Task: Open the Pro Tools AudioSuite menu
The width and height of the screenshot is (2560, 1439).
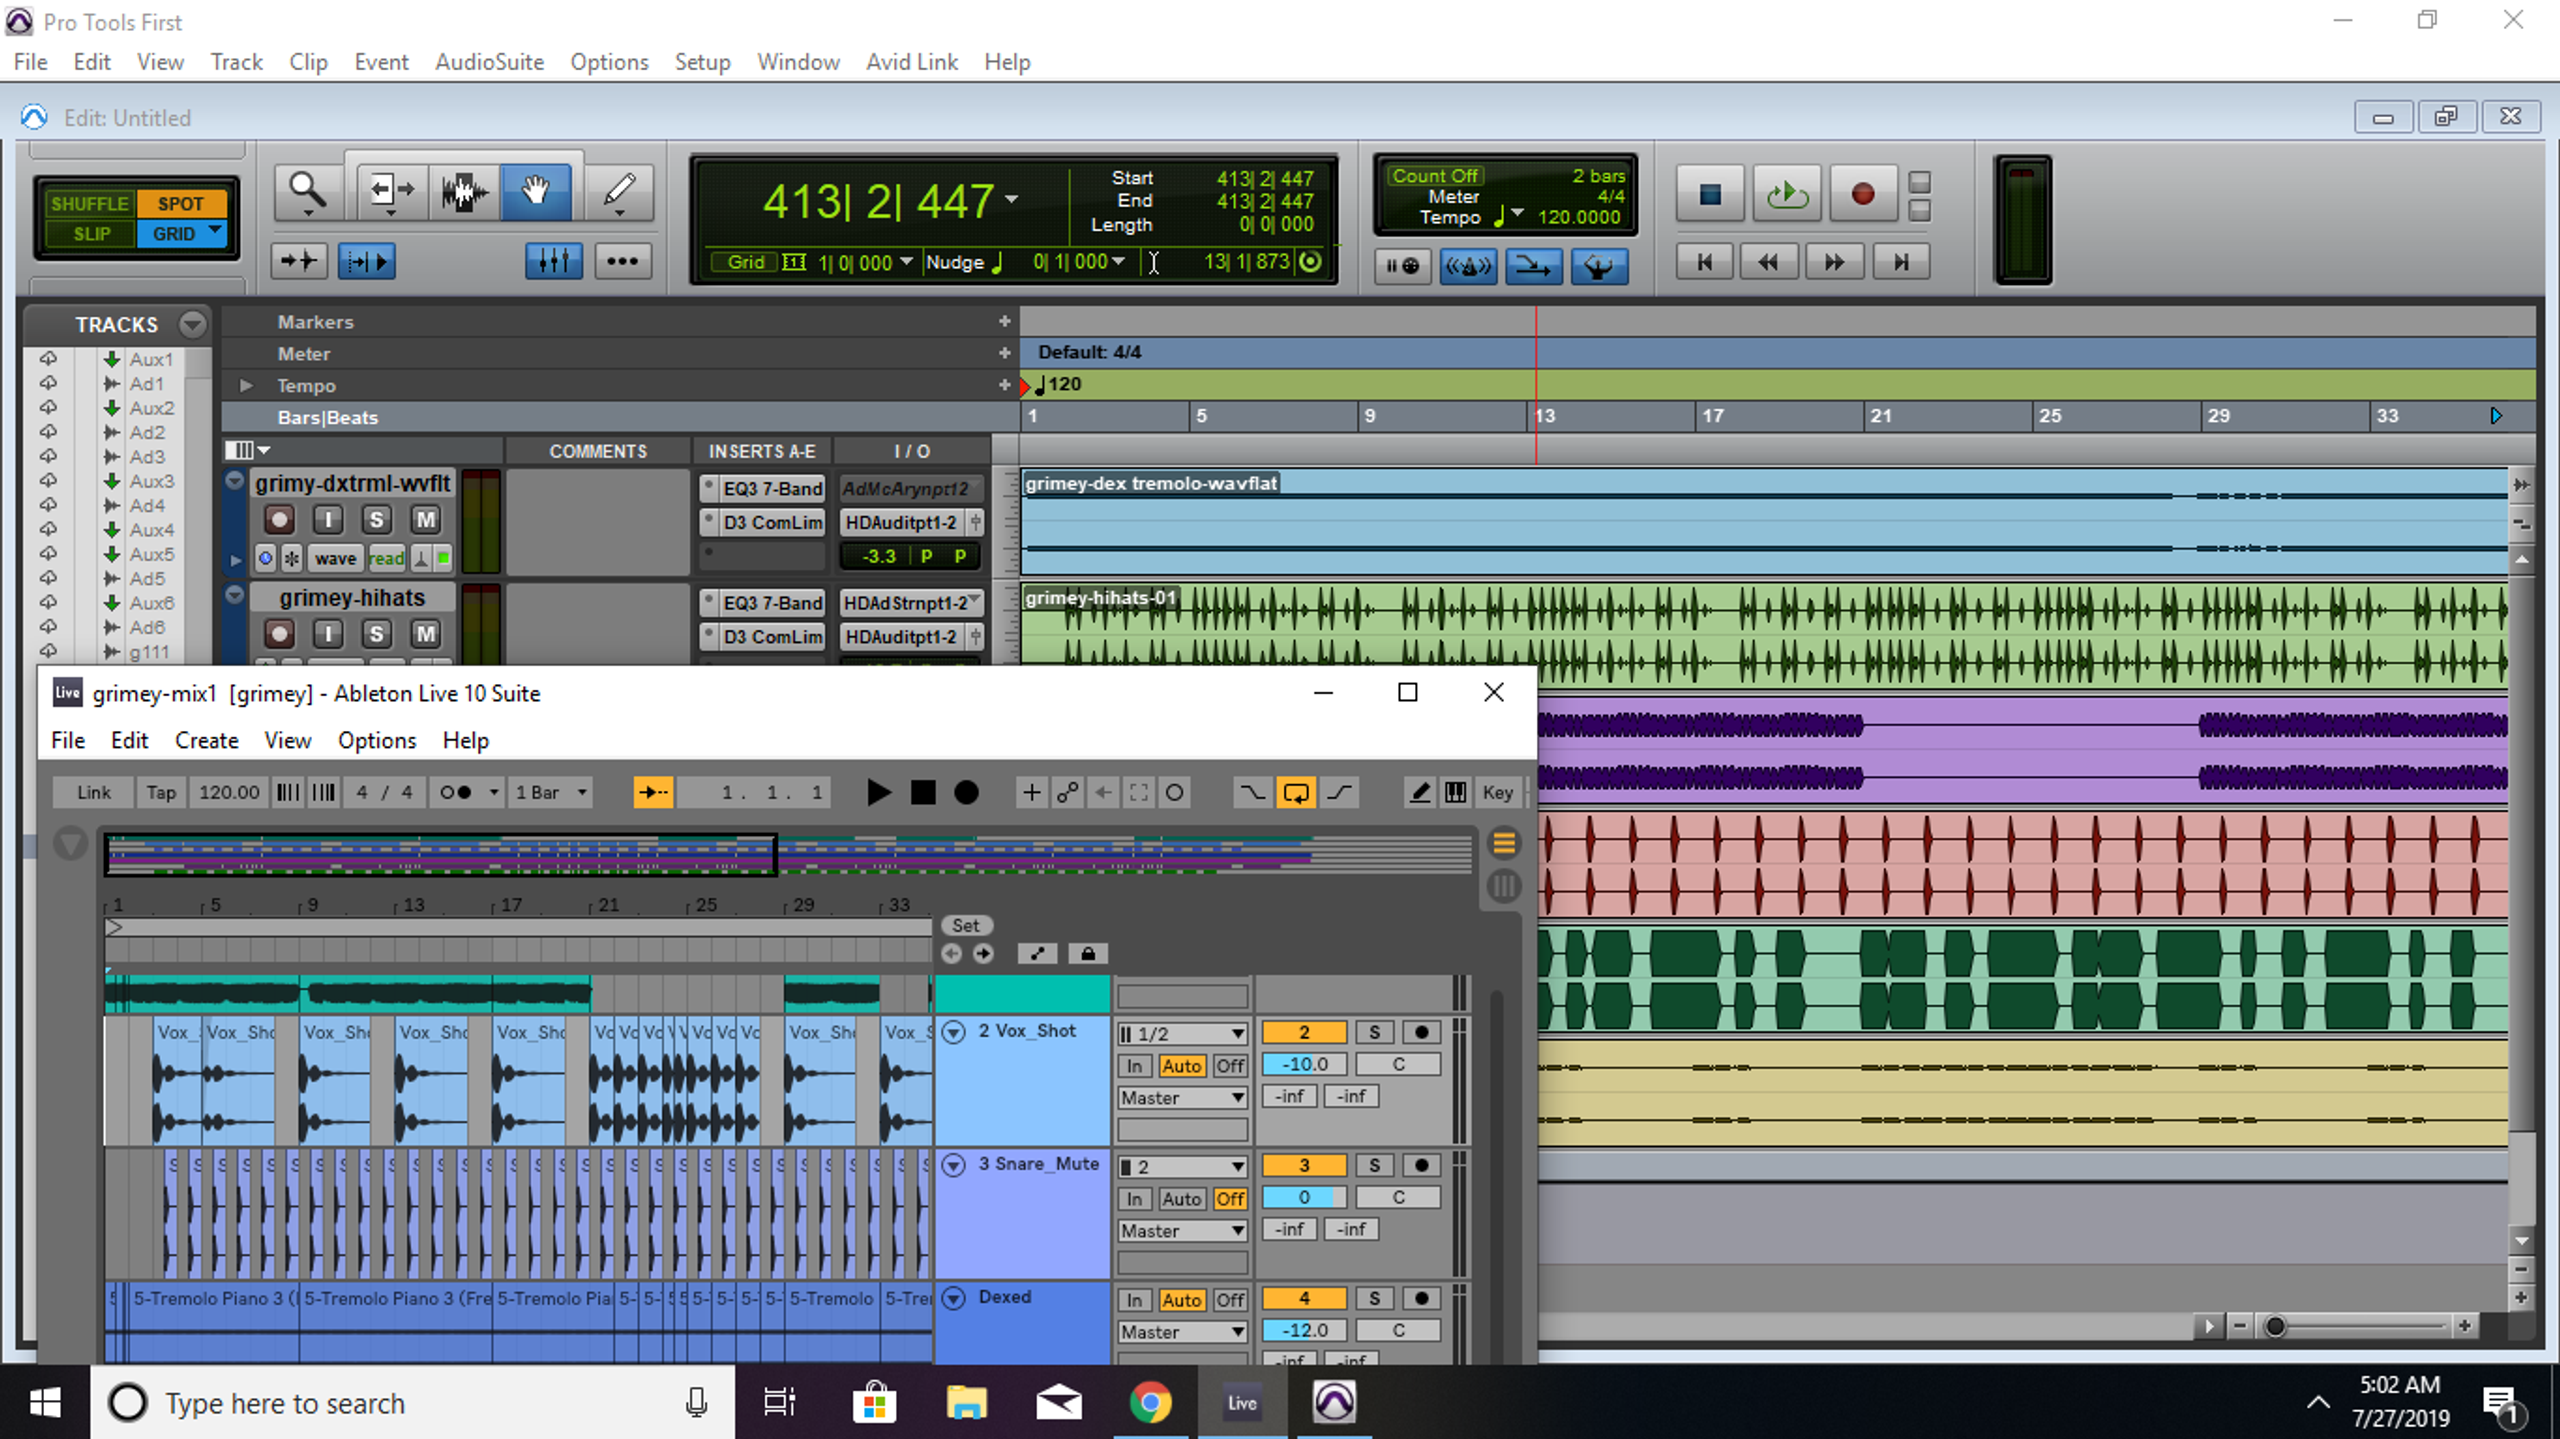Action: tap(489, 62)
